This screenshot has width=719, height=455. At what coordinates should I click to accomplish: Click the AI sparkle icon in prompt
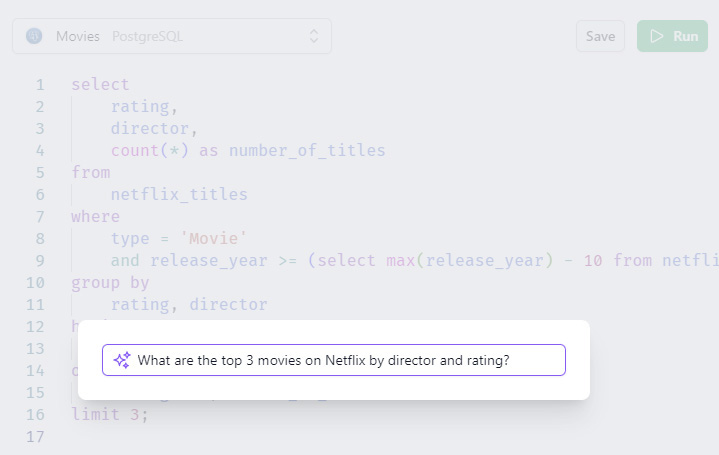click(122, 360)
